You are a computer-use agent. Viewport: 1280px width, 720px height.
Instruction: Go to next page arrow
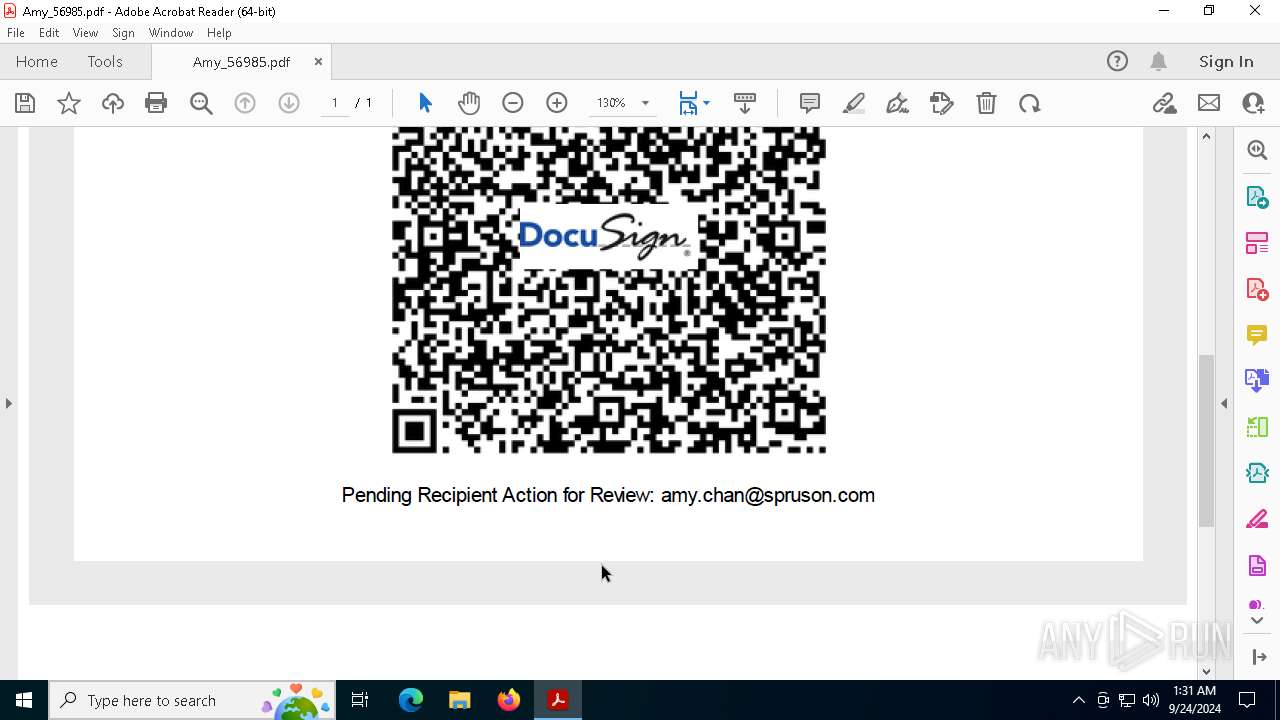coord(289,103)
